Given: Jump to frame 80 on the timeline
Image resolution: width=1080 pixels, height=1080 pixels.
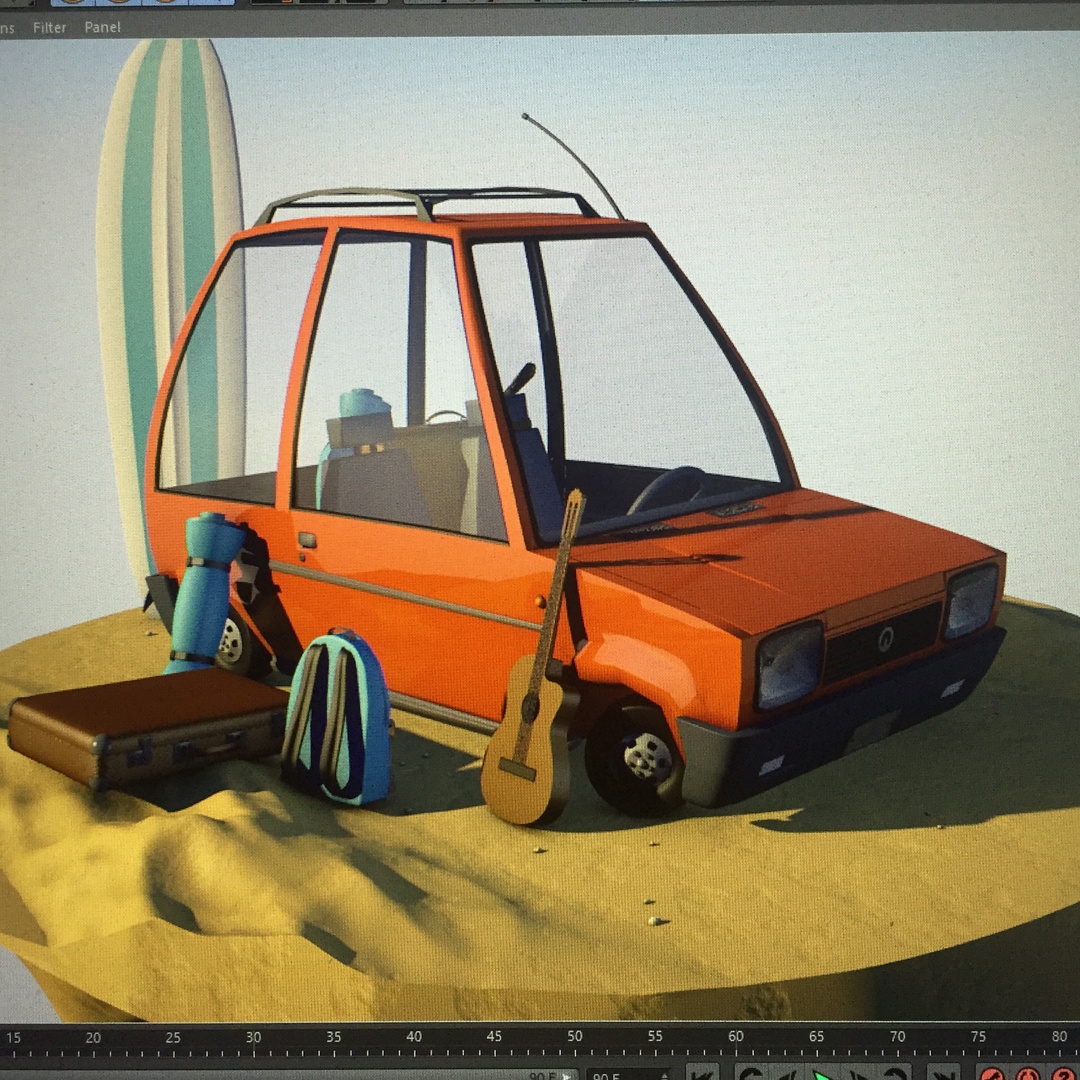Looking at the screenshot, I should tap(1059, 1036).
